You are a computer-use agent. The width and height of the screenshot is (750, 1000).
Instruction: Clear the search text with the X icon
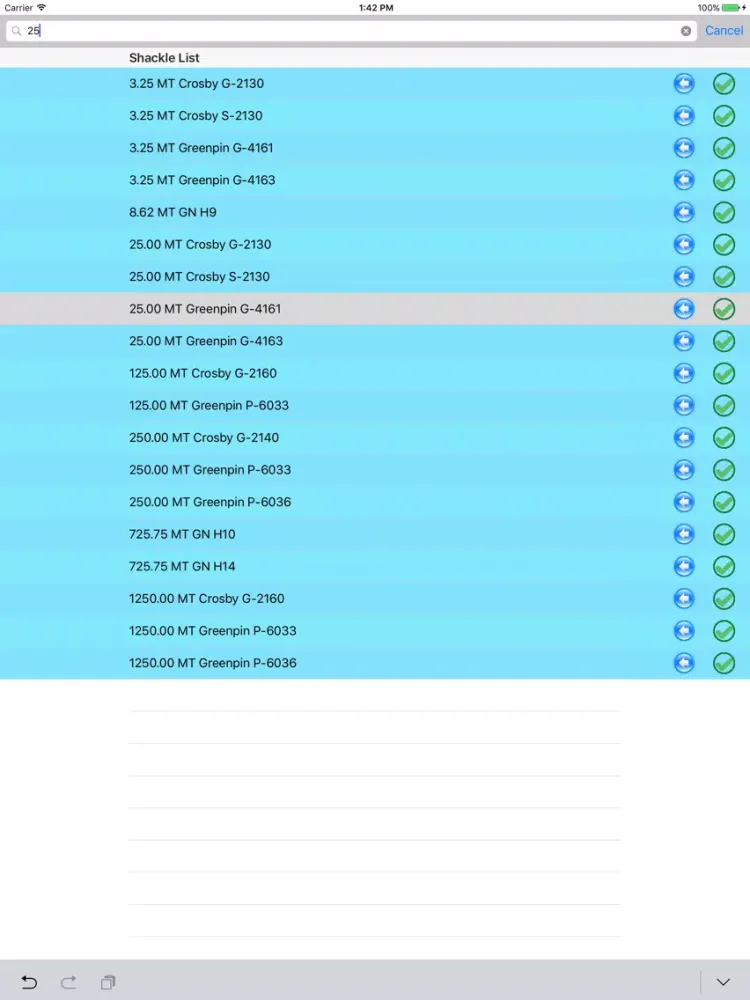point(686,31)
